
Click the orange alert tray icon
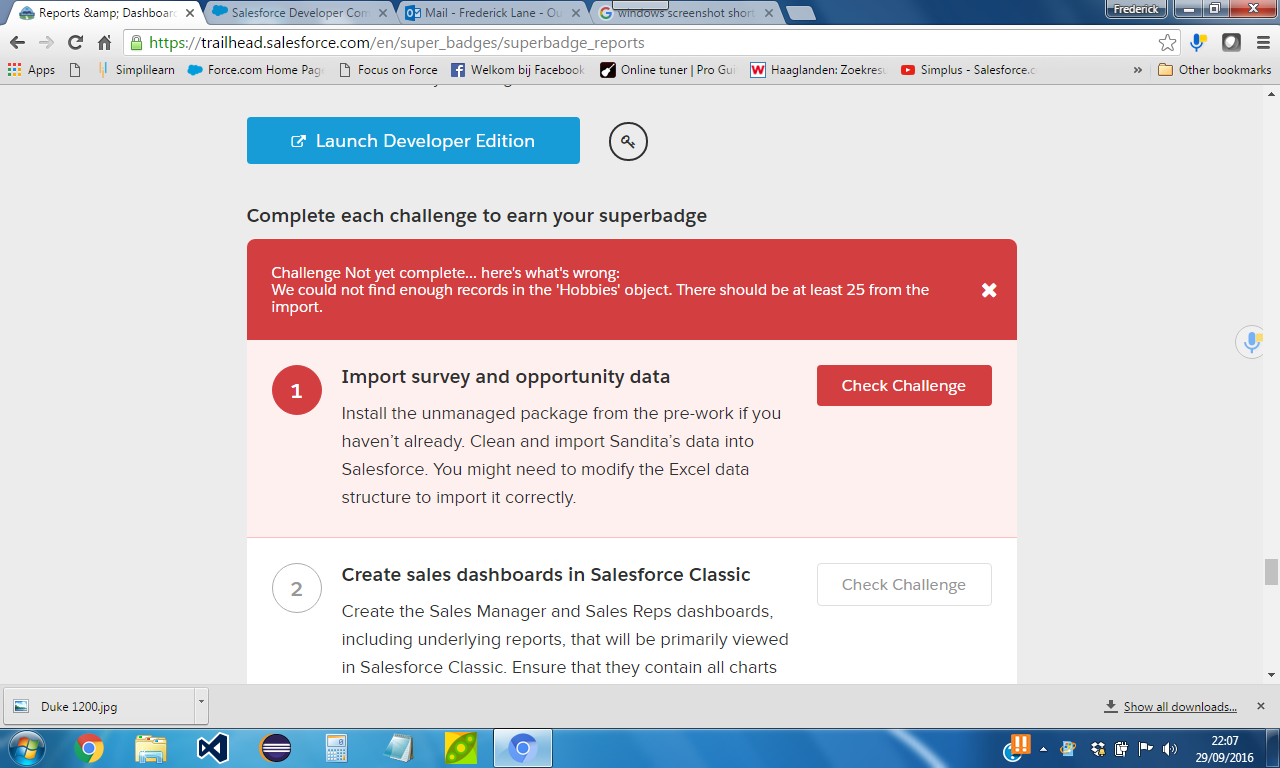(x=1019, y=745)
